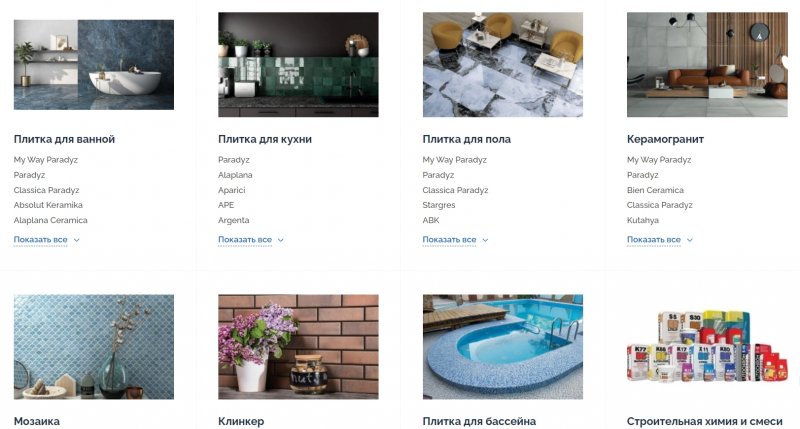Open the blue mosaic tile image
This screenshot has width=800, height=429.
coord(94,347)
